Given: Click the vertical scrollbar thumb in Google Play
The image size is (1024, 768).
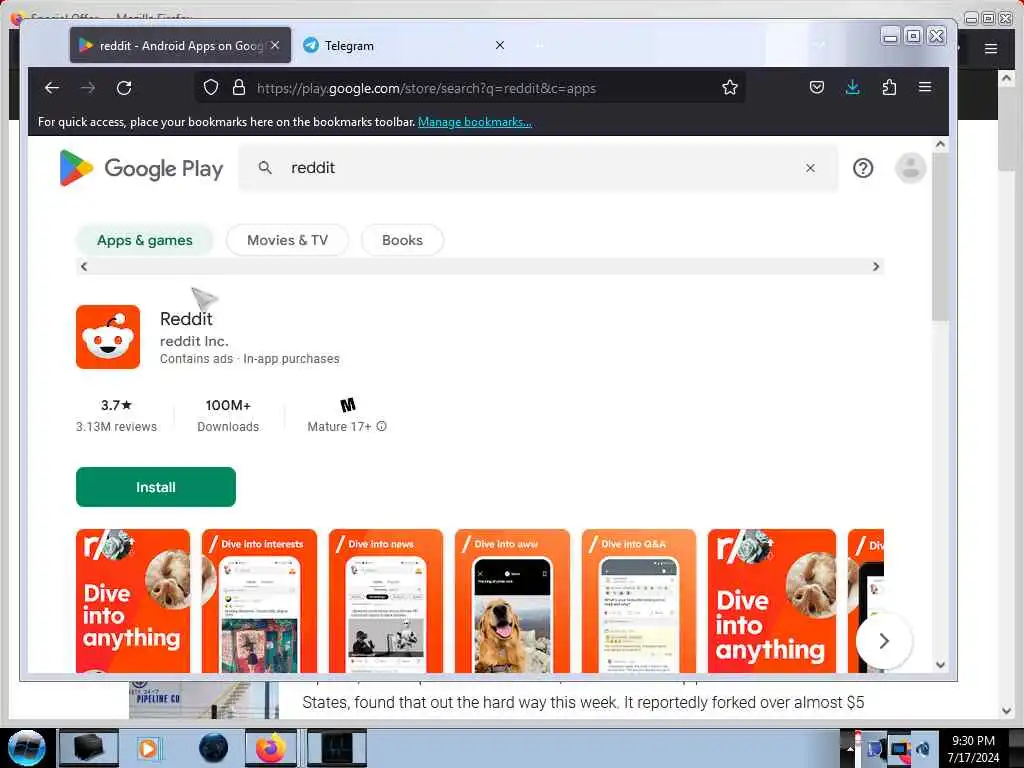Looking at the screenshot, I should click(940, 236).
